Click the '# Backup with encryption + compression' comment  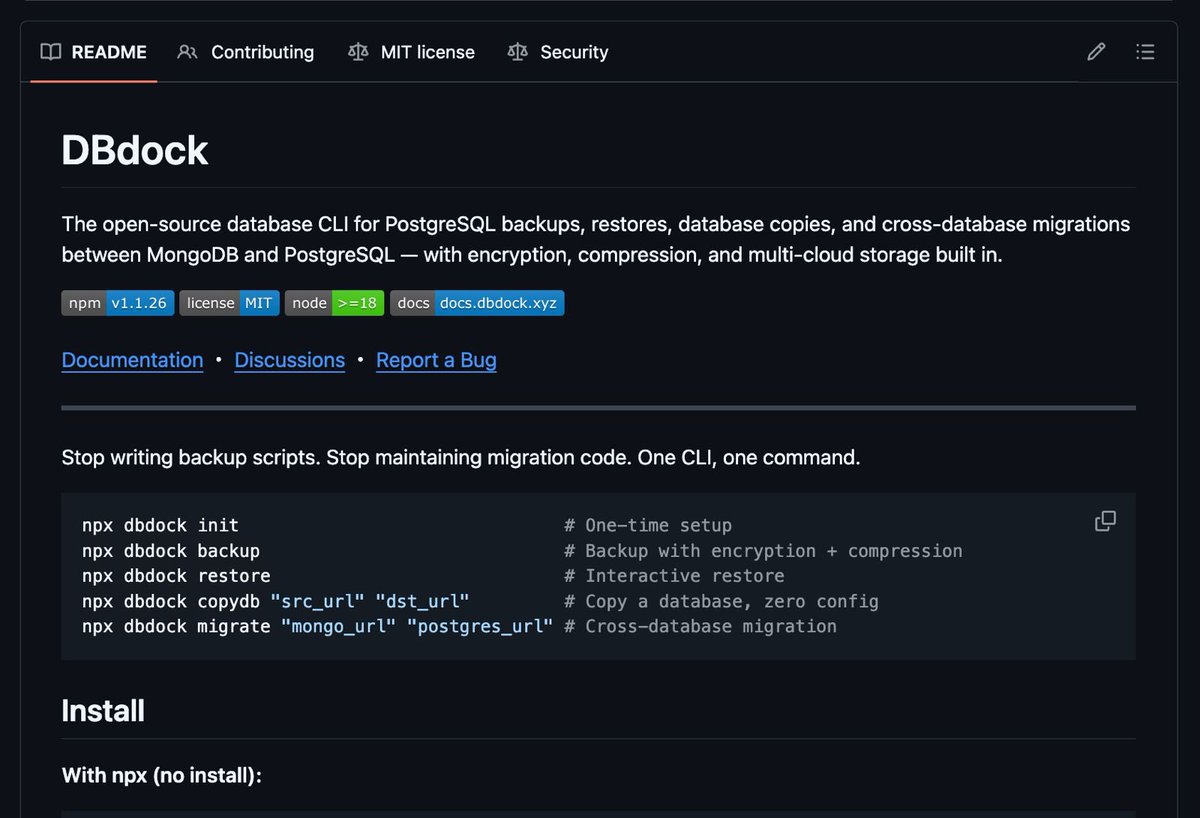(x=763, y=551)
